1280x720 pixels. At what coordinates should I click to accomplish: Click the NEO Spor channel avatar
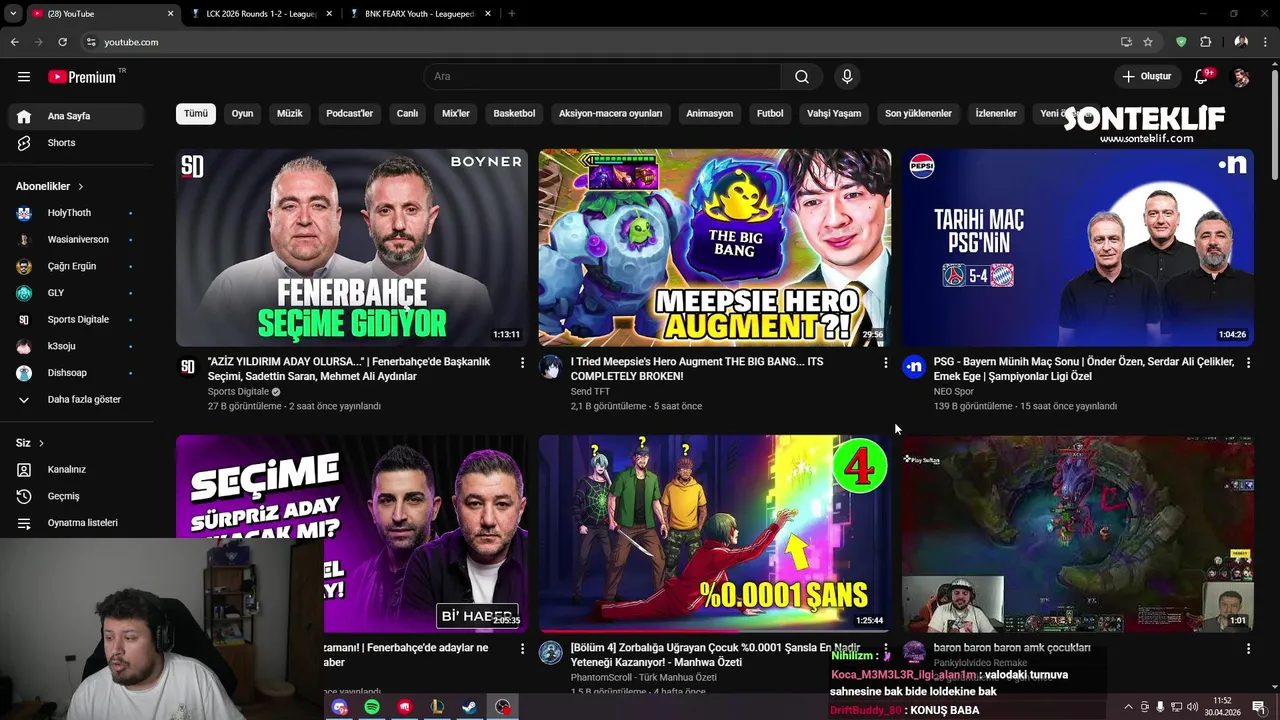coord(914,367)
